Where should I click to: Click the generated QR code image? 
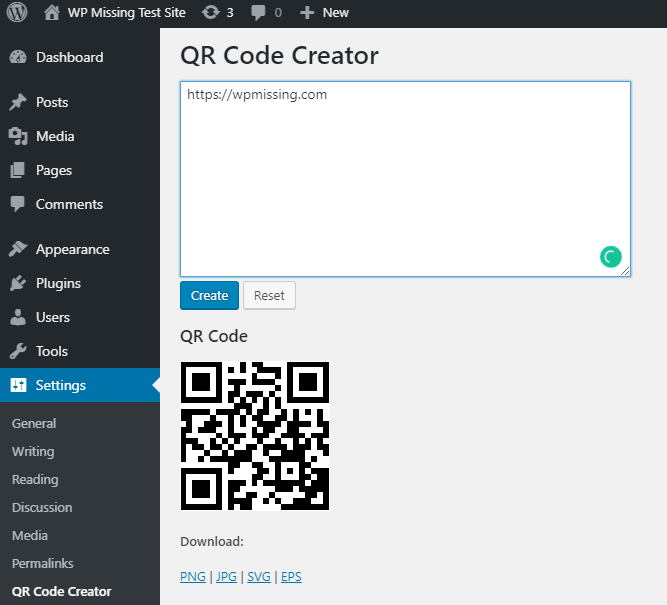coord(255,436)
